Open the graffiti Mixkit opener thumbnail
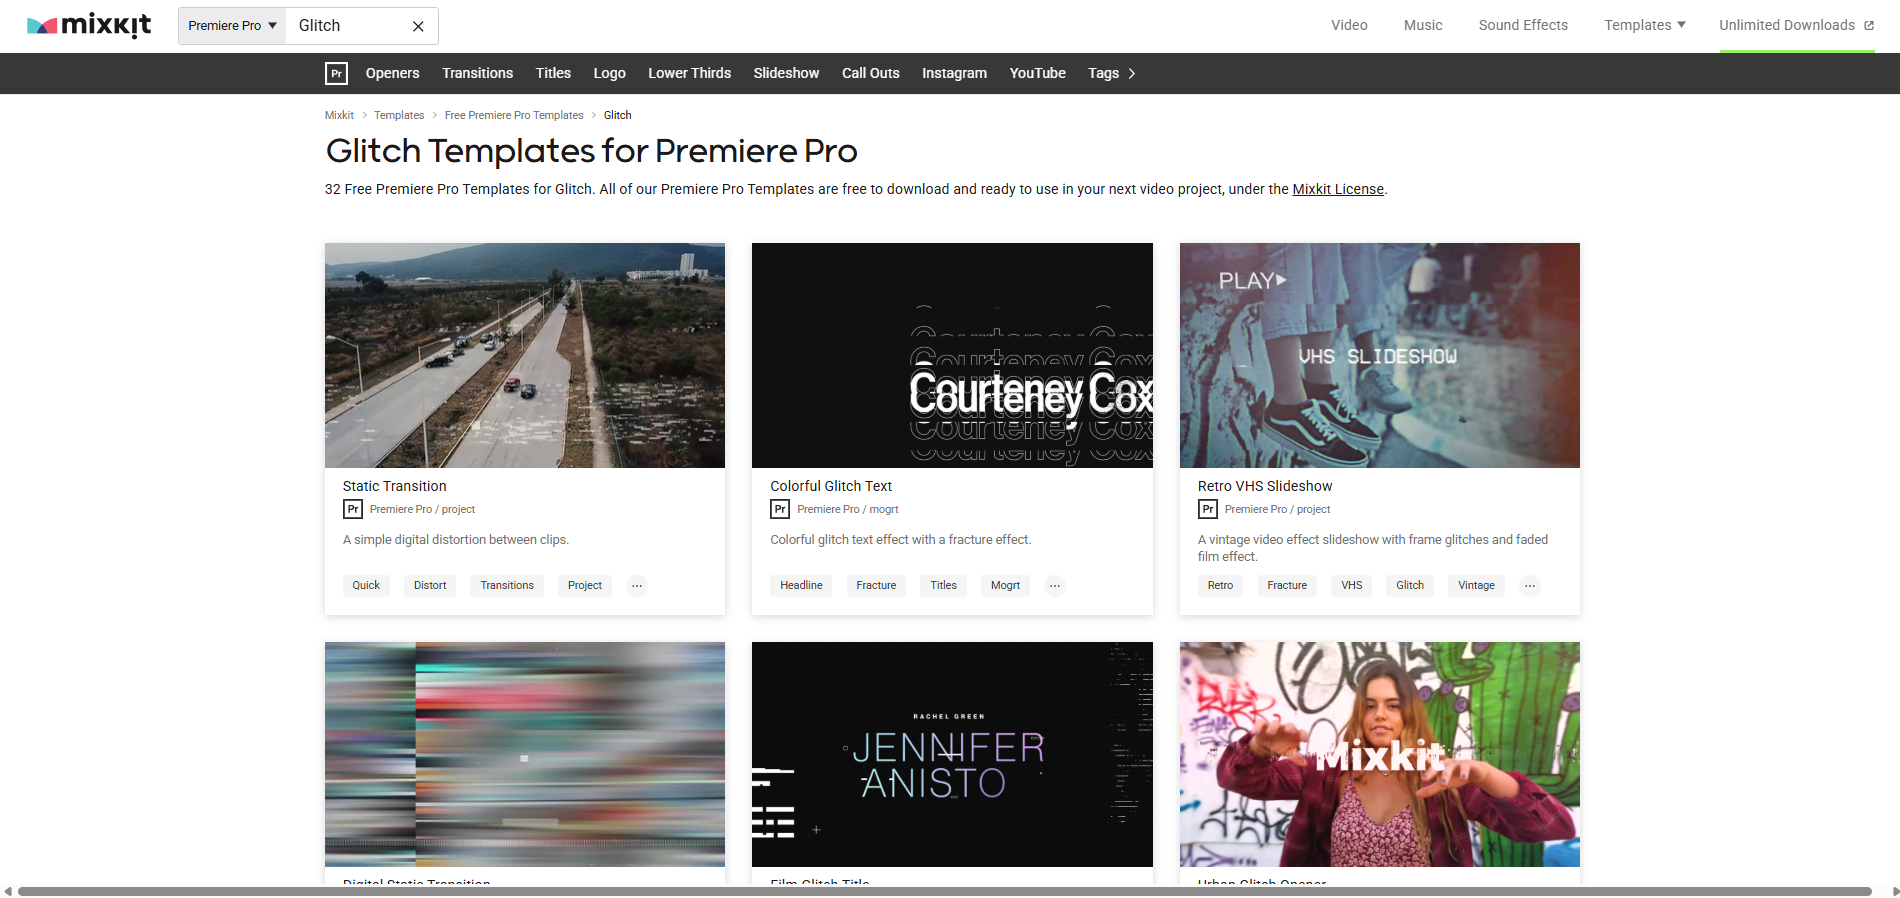Screen dimensions: 1900x898 point(1380,754)
